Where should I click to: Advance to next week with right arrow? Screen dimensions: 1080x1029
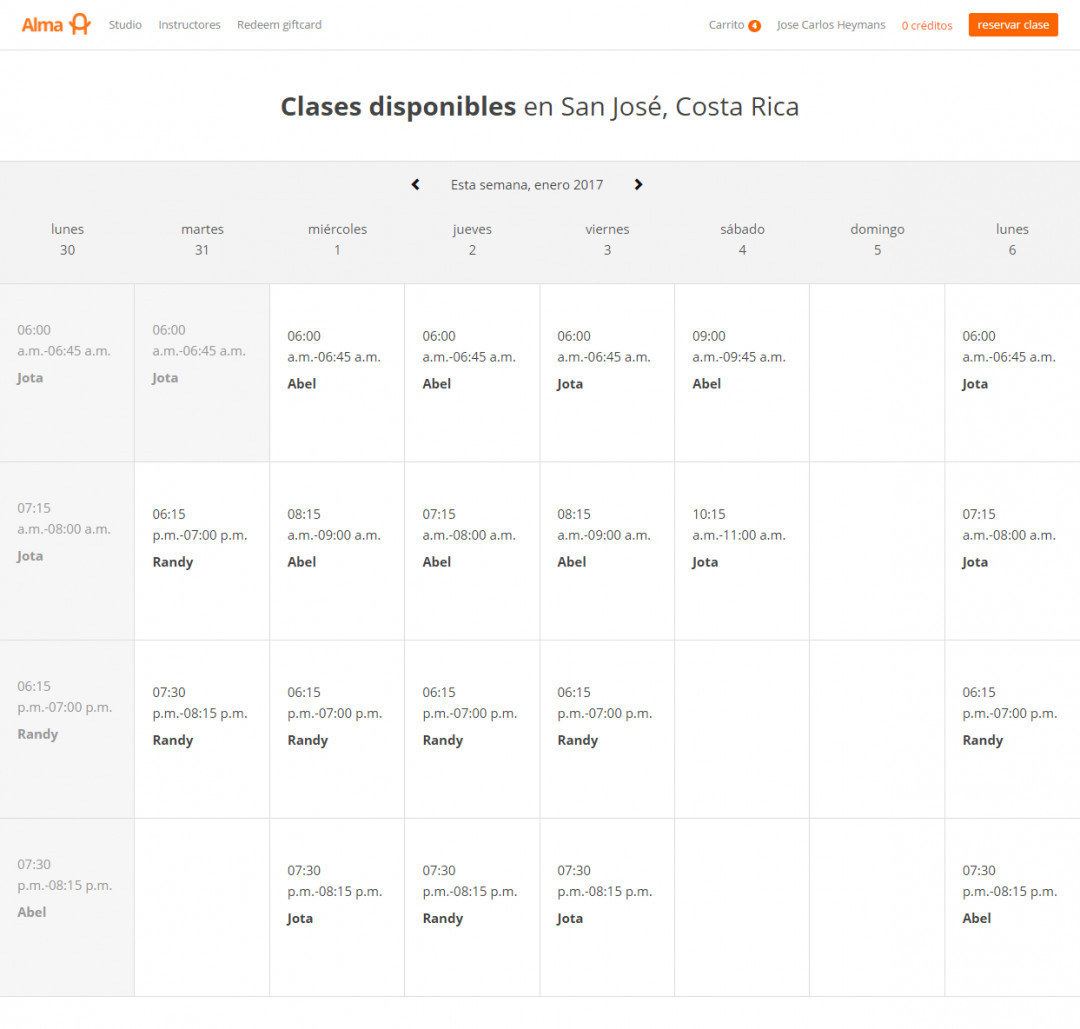pyautogui.click(x=638, y=185)
